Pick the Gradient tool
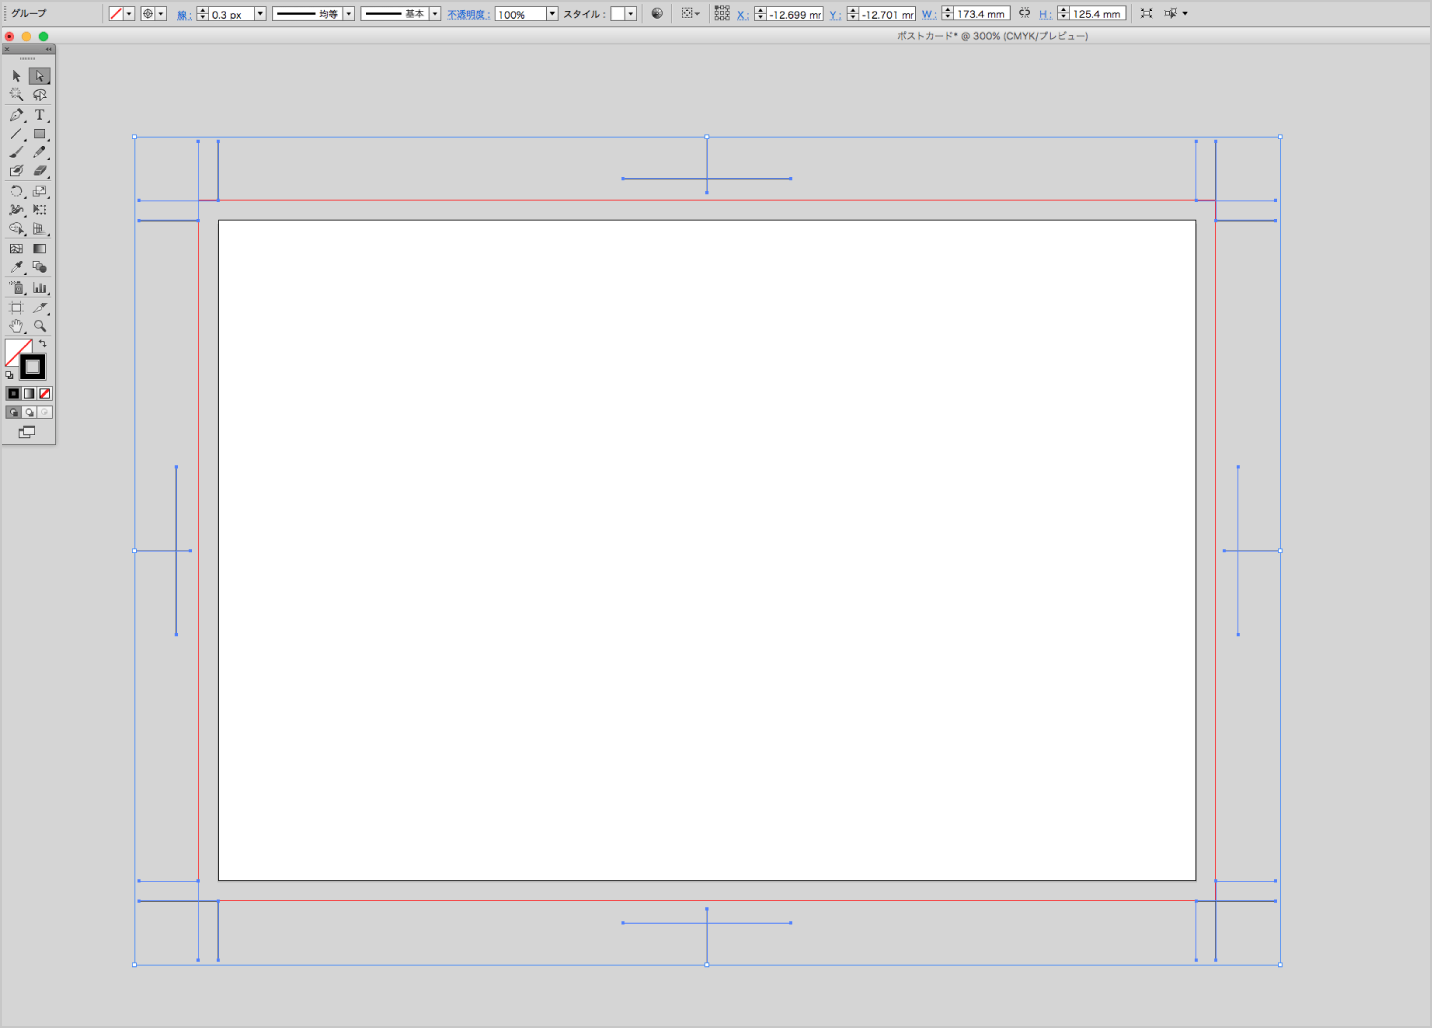1432x1028 pixels. (40, 249)
